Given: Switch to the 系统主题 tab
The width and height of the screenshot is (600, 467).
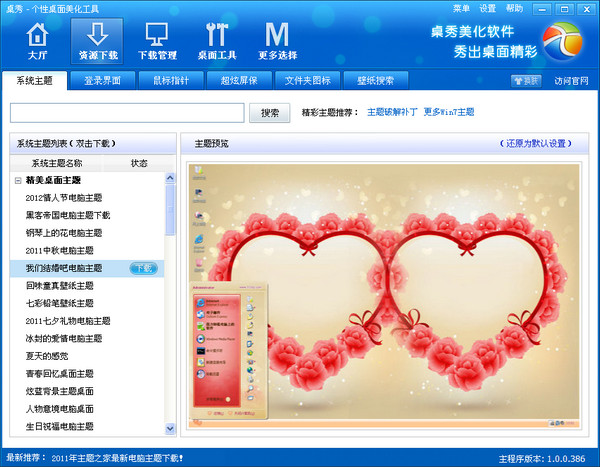Looking at the screenshot, I should [34, 80].
